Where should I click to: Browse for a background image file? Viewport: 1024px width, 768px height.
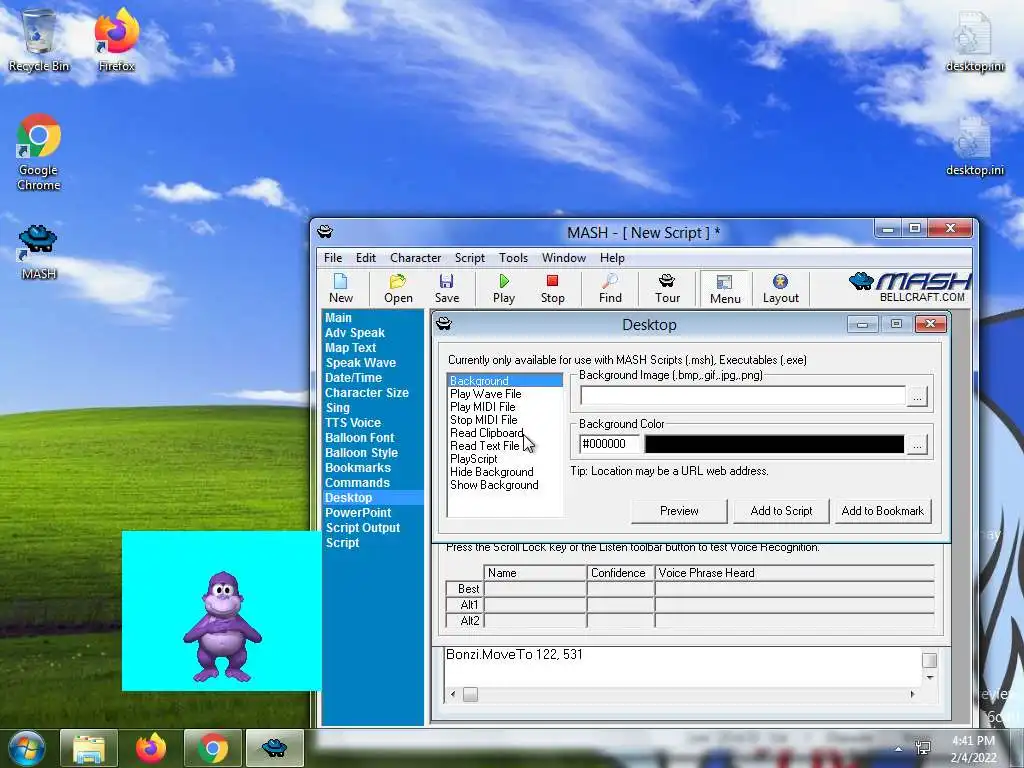click(917, 396)
